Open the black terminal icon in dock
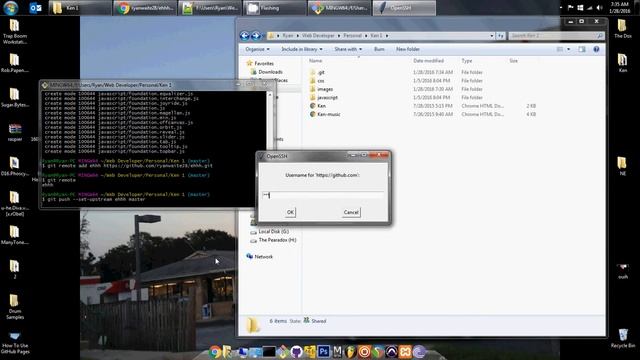Viewport: 640px width, 360px height. 269,351
